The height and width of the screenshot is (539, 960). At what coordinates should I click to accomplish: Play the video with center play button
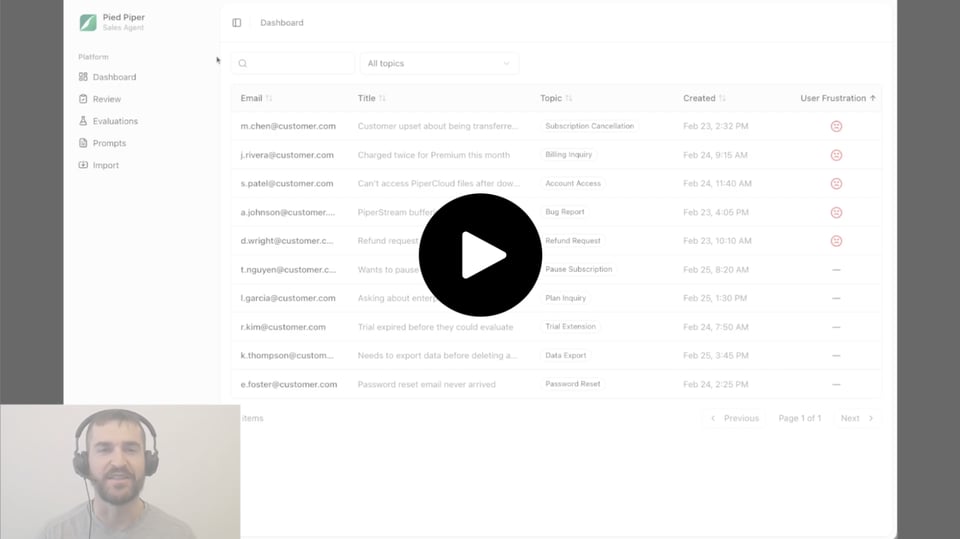pyautogui.click(x=480, y=256)
